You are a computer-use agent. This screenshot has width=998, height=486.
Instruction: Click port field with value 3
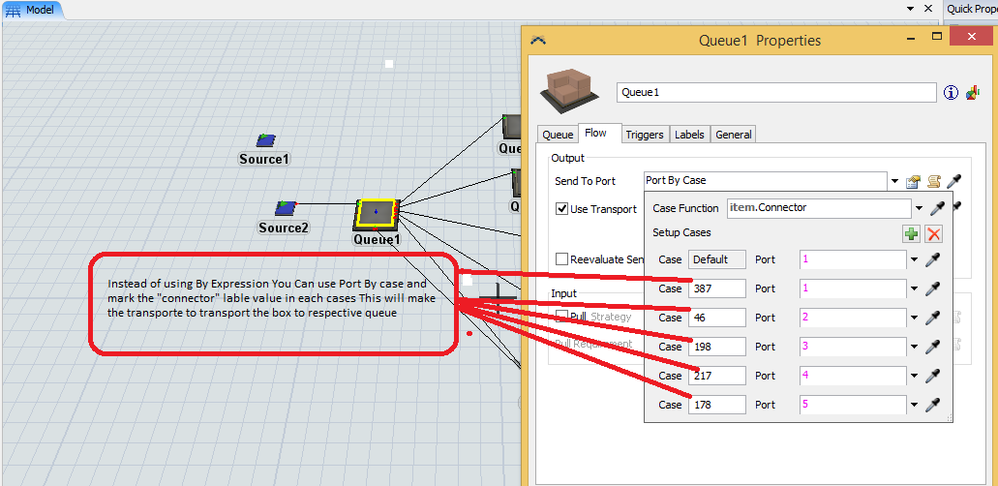(x=853, y=347)
